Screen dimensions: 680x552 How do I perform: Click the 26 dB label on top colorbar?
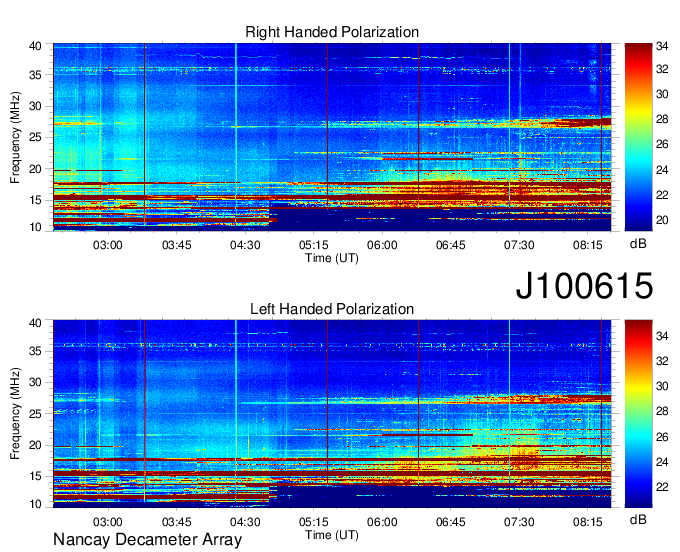coord(662,144)
